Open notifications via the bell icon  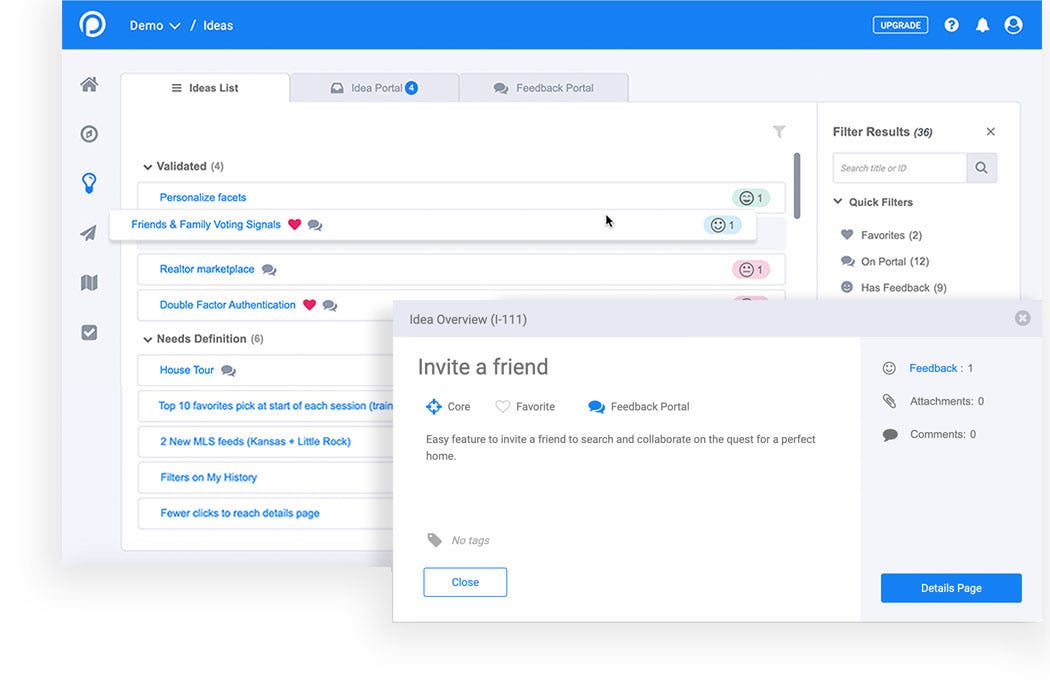982,24
